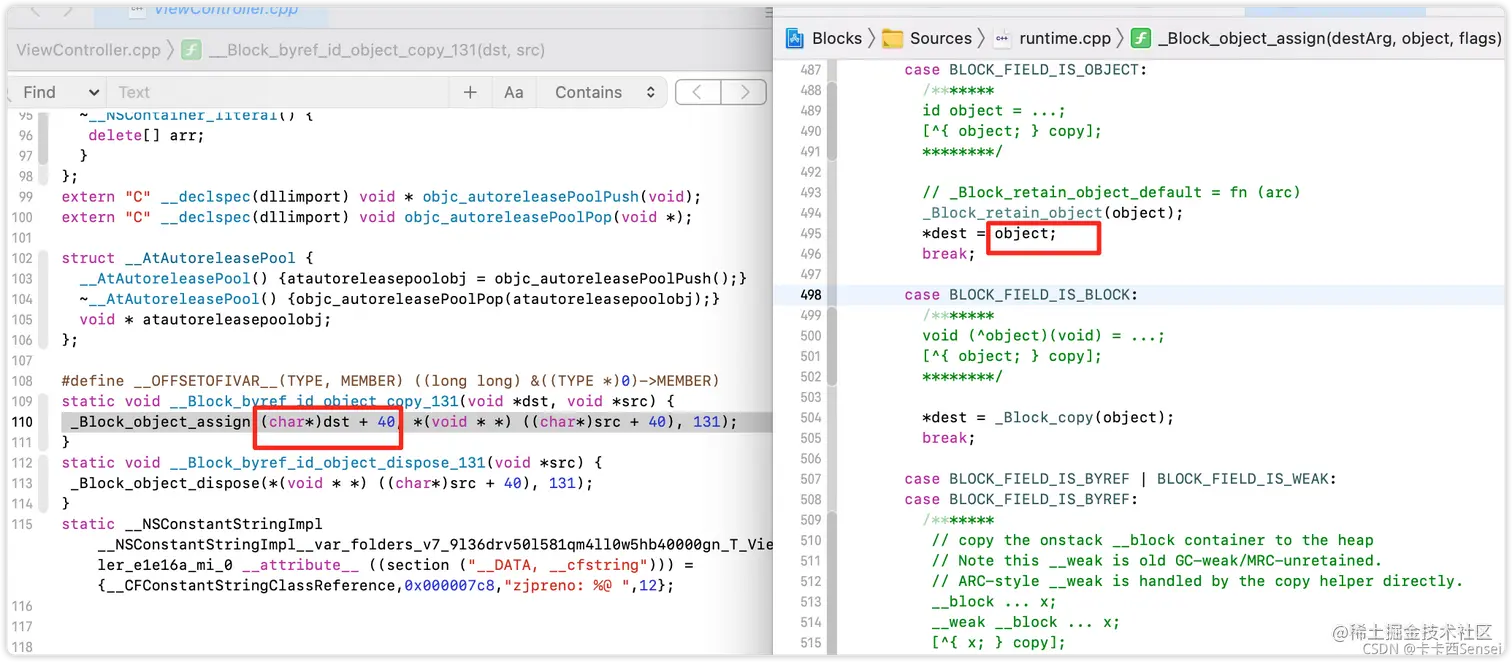The image size is (1512, 662).
Task: Open the Sources breadcrumb in the right jump bar
Action: 940,38
